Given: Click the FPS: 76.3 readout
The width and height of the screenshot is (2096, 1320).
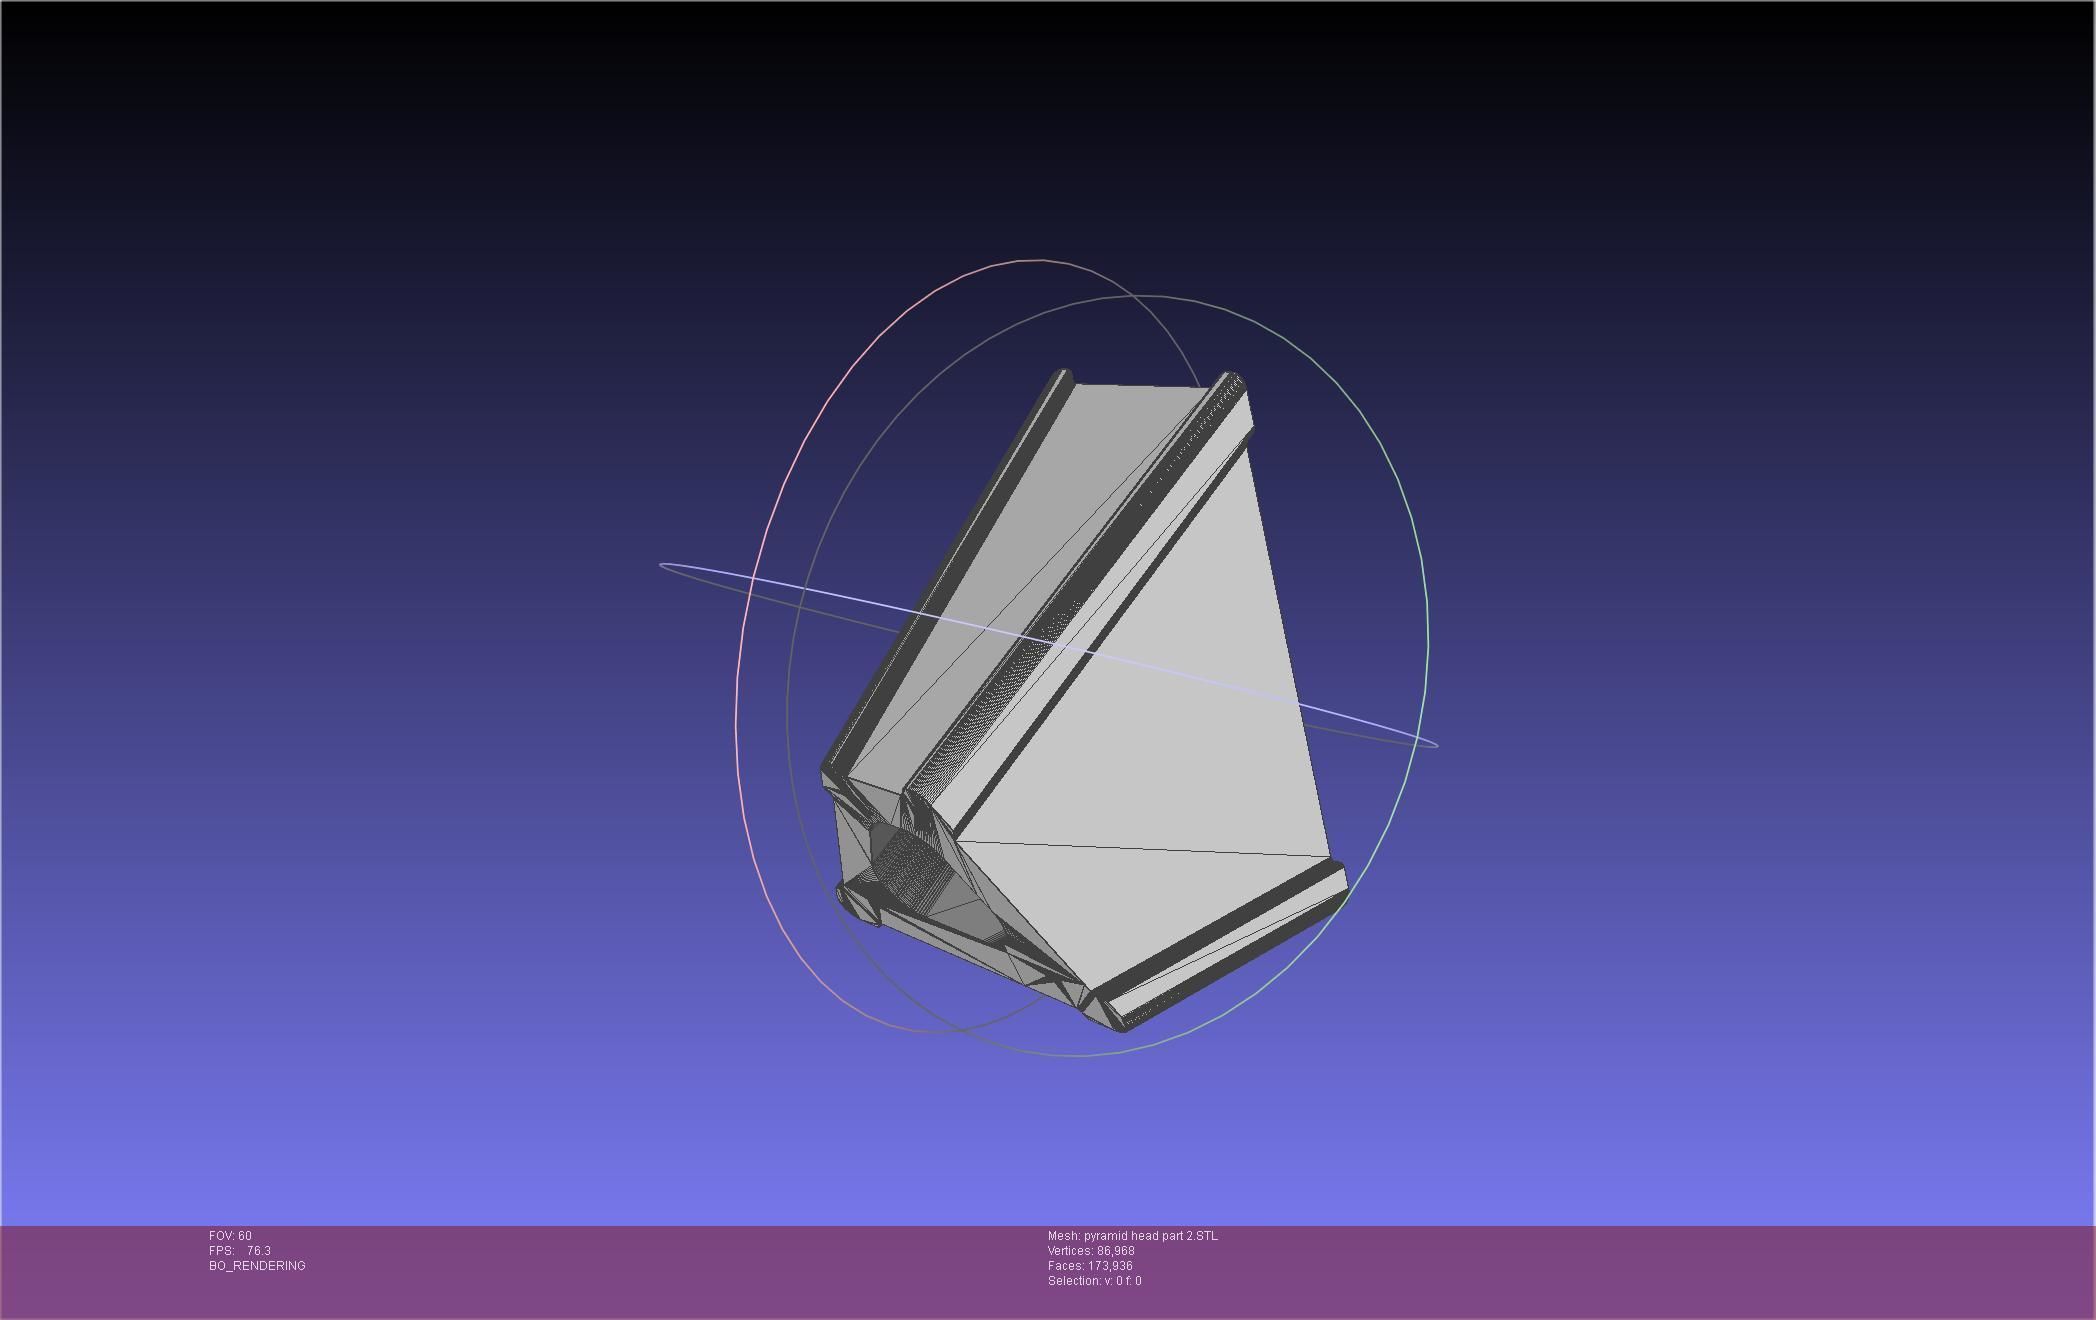Looking at the screenshot, I should [239, 1251].
